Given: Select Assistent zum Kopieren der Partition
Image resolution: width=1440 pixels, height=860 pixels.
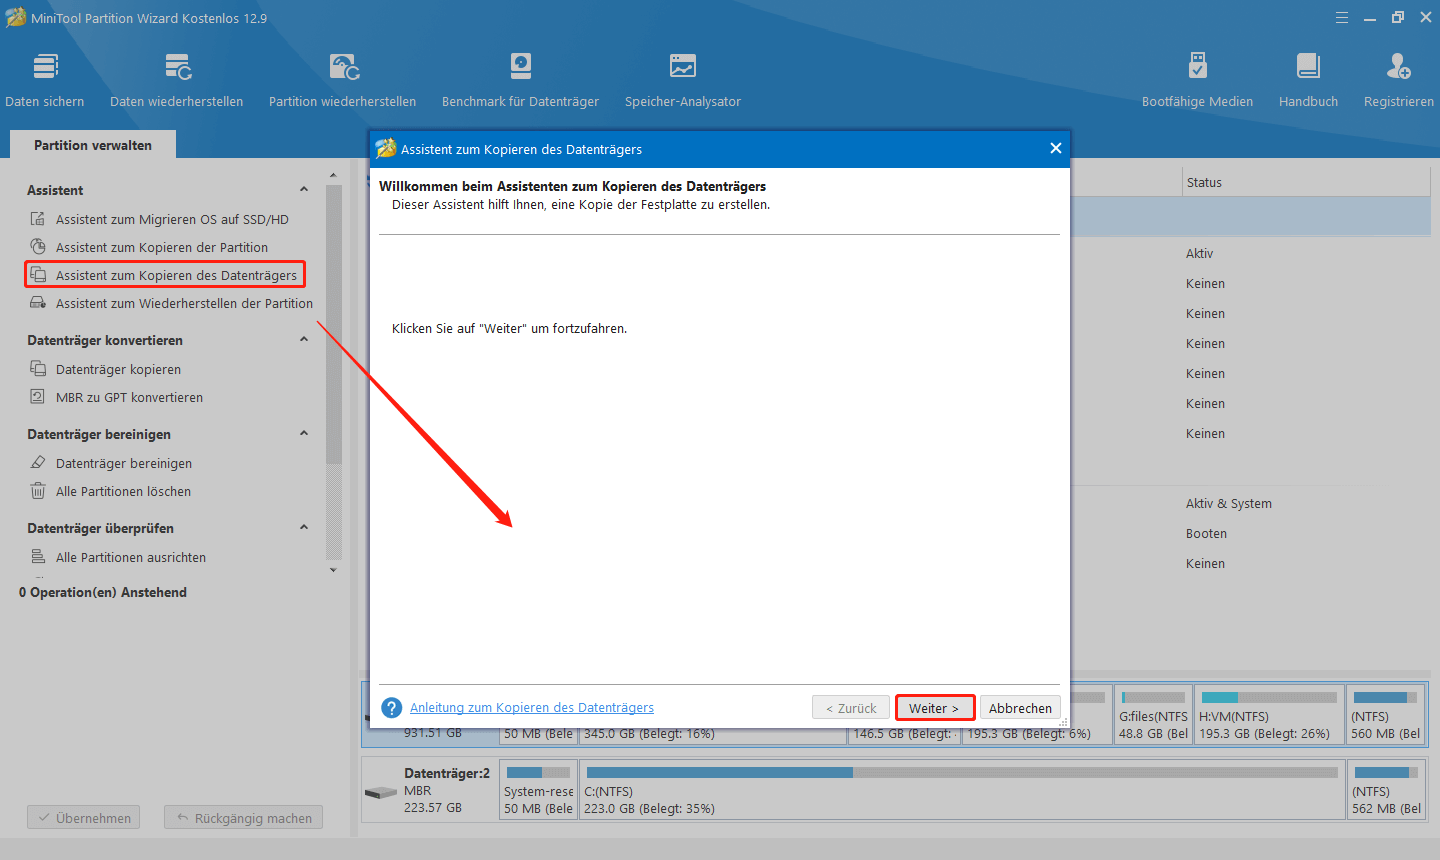Looking at the screenshot, I should point(162,247).
